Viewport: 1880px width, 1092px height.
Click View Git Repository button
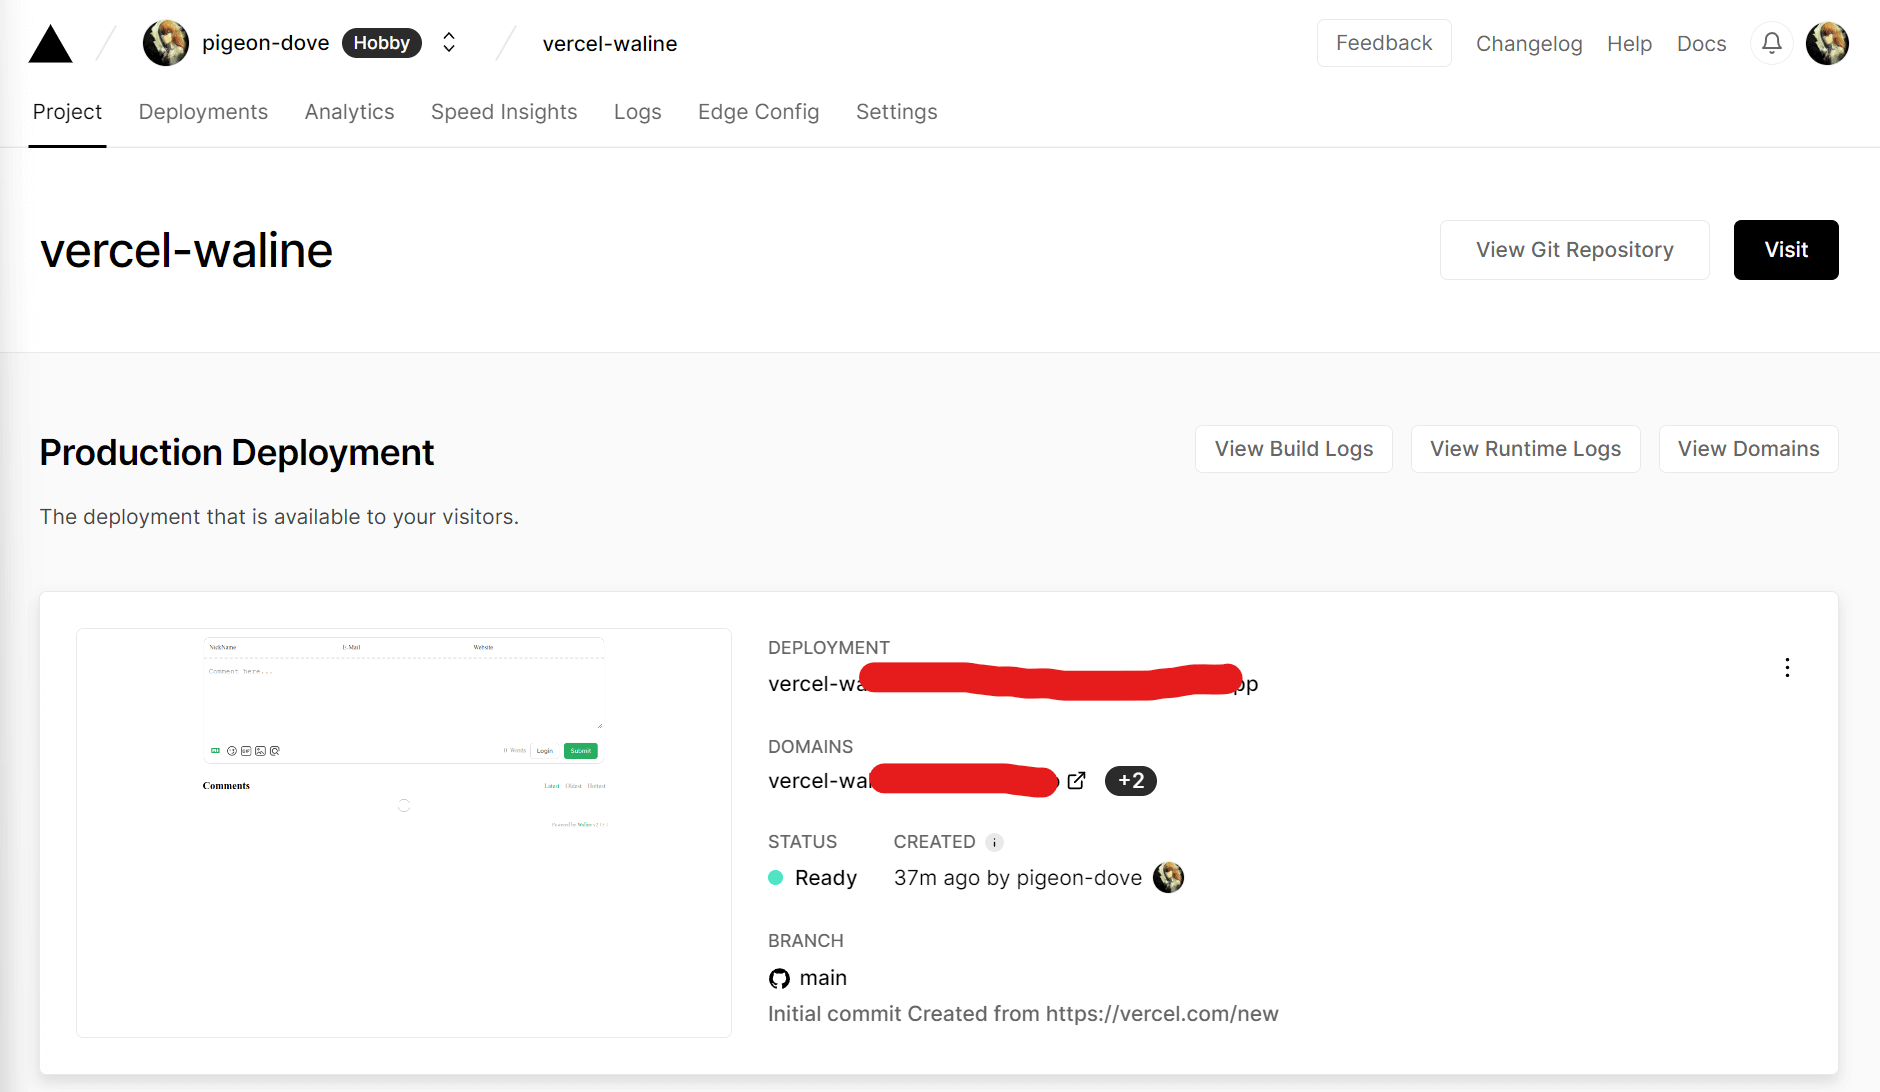1574,250
